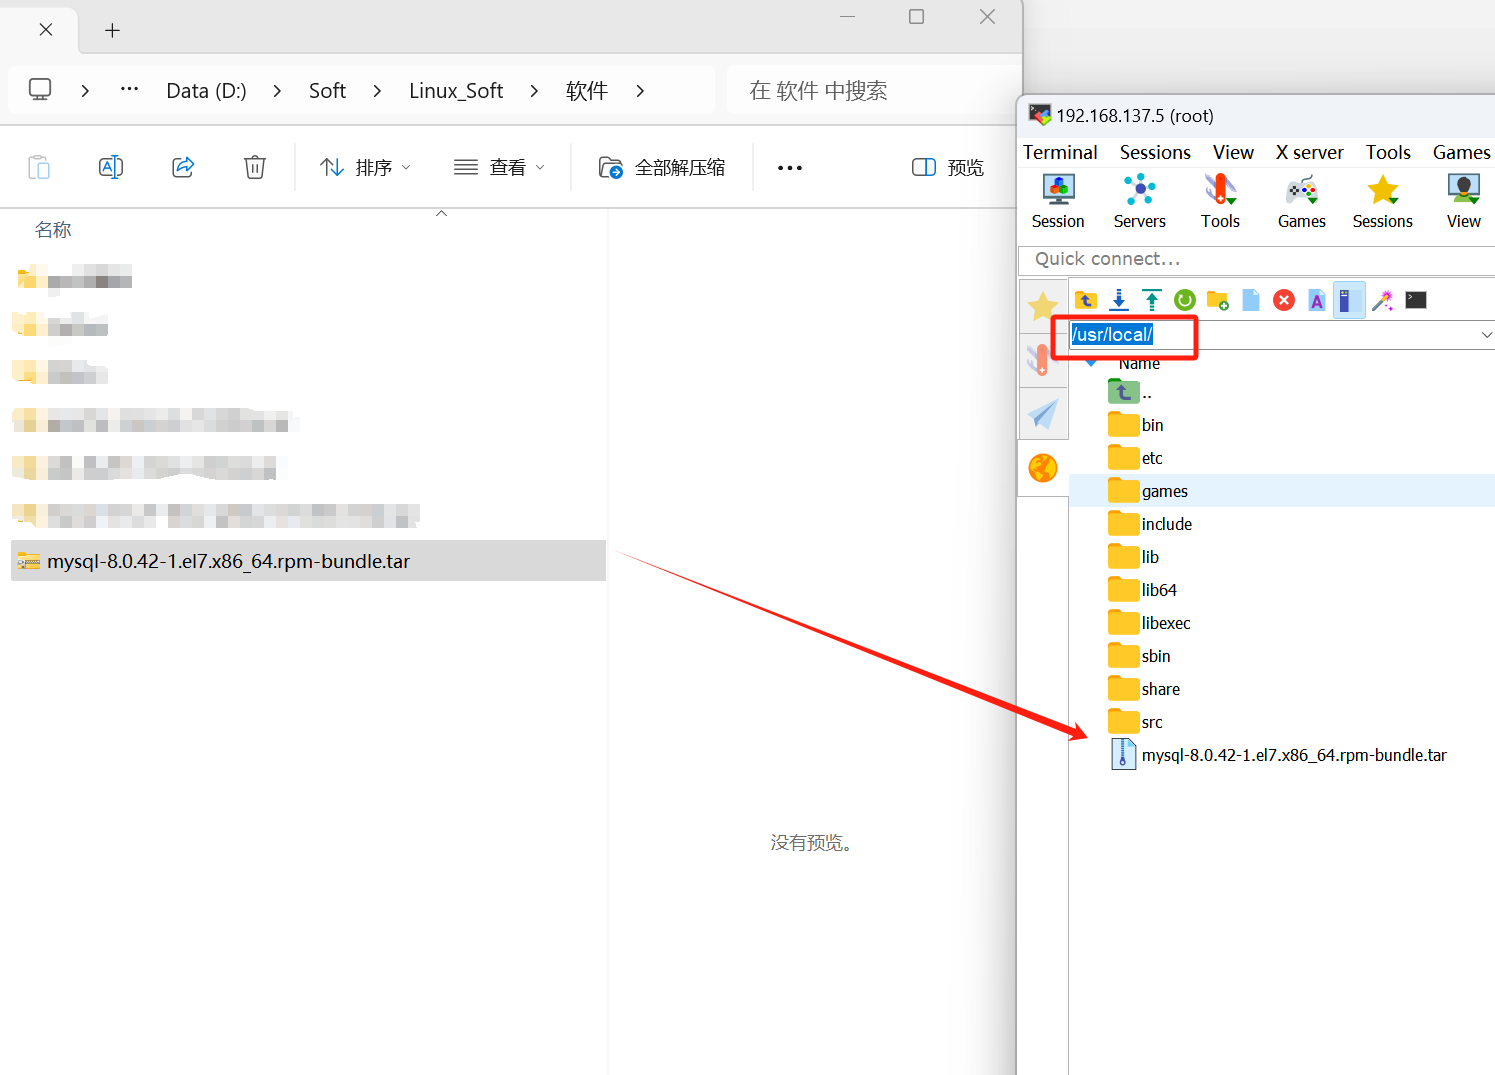Open a new Explorer tab with plus

112,30
